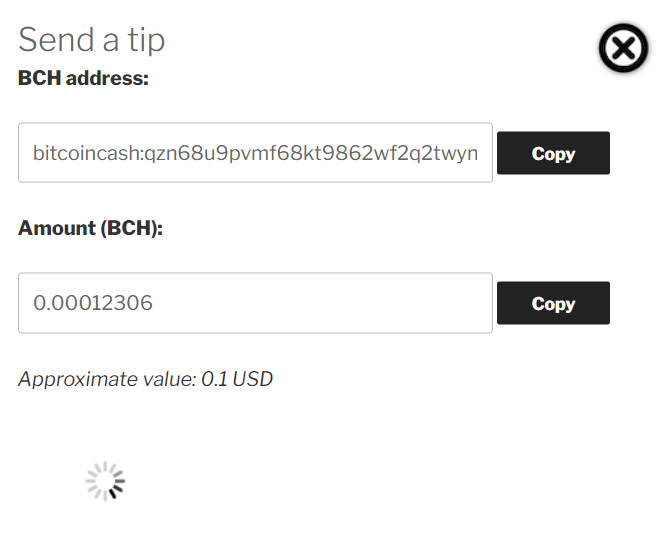
Task: Place cursor on the 0.00012306 value
Action: click(x=93, y=303)
